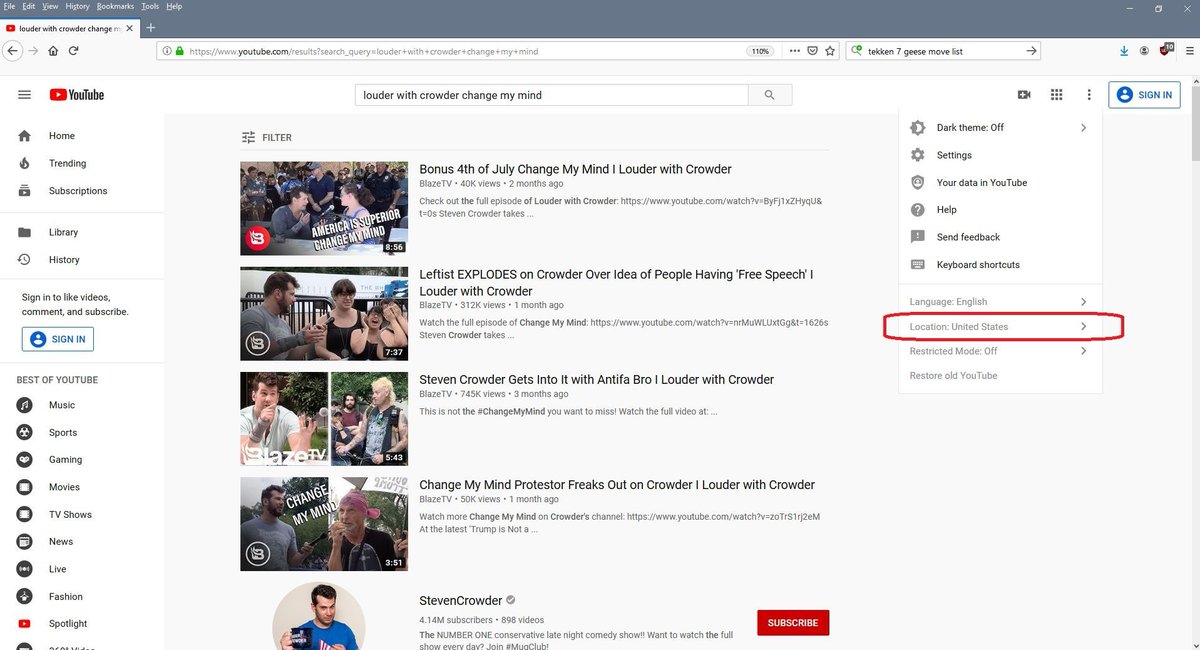Click Restore old YouTube
Image resolution: width=1200 pixels, height=650 pixels.
point(953,376)
